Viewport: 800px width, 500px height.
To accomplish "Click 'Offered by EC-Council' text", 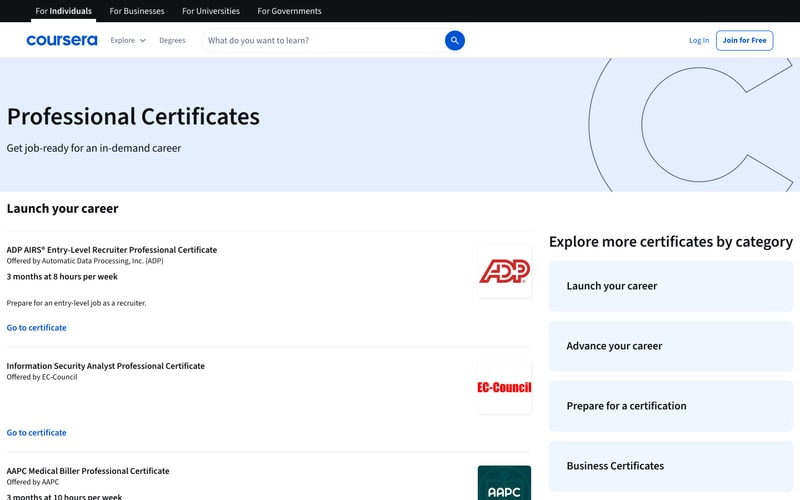I will point(42,377).
